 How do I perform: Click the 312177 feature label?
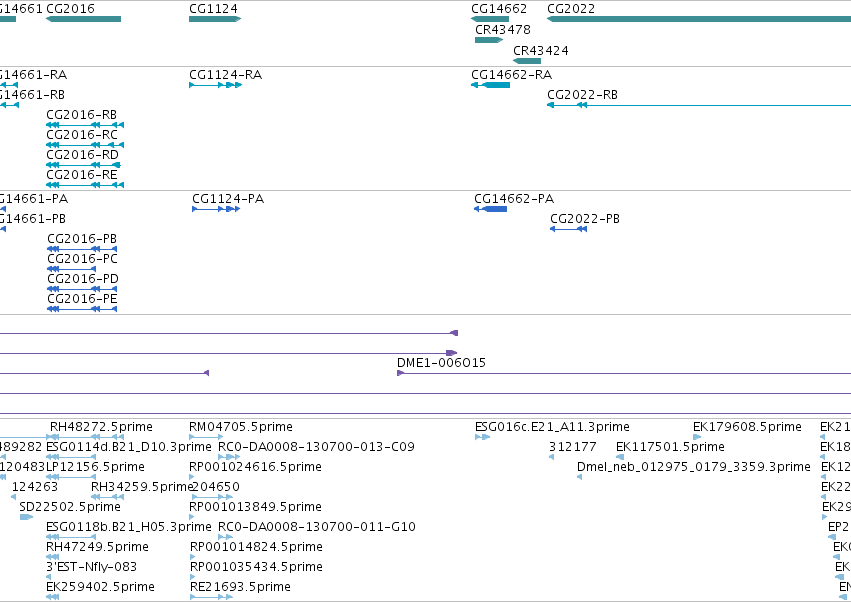pyautogui.click(x=573, y=447)
